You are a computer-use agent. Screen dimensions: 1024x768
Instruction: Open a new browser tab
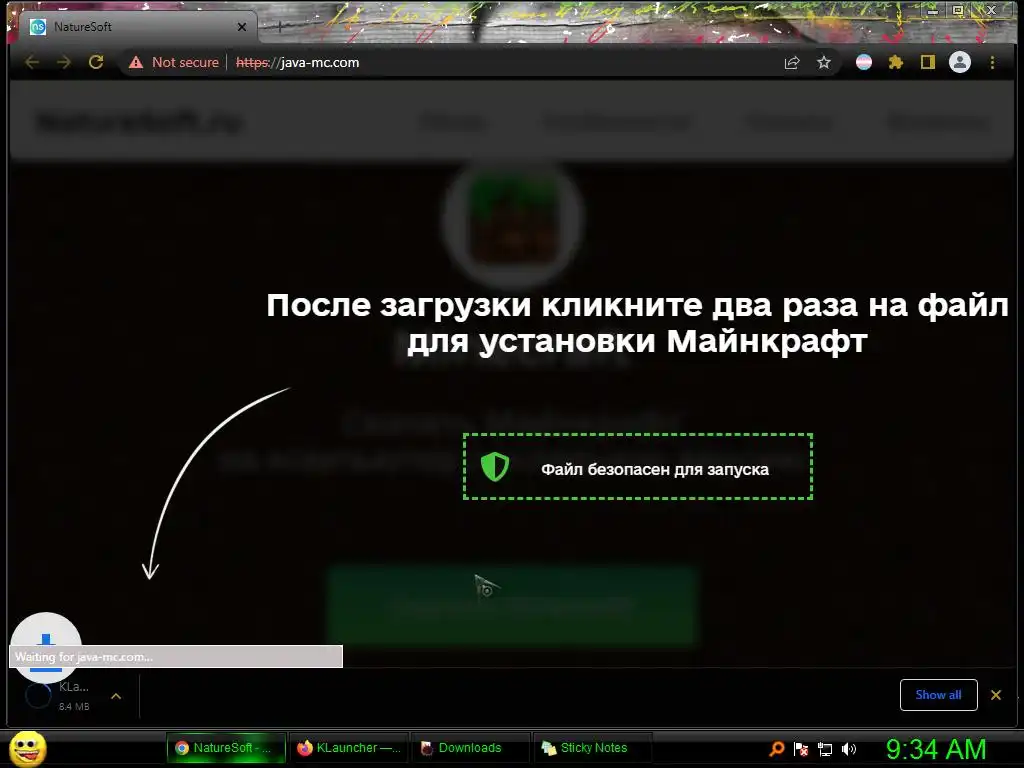[280, 27]
